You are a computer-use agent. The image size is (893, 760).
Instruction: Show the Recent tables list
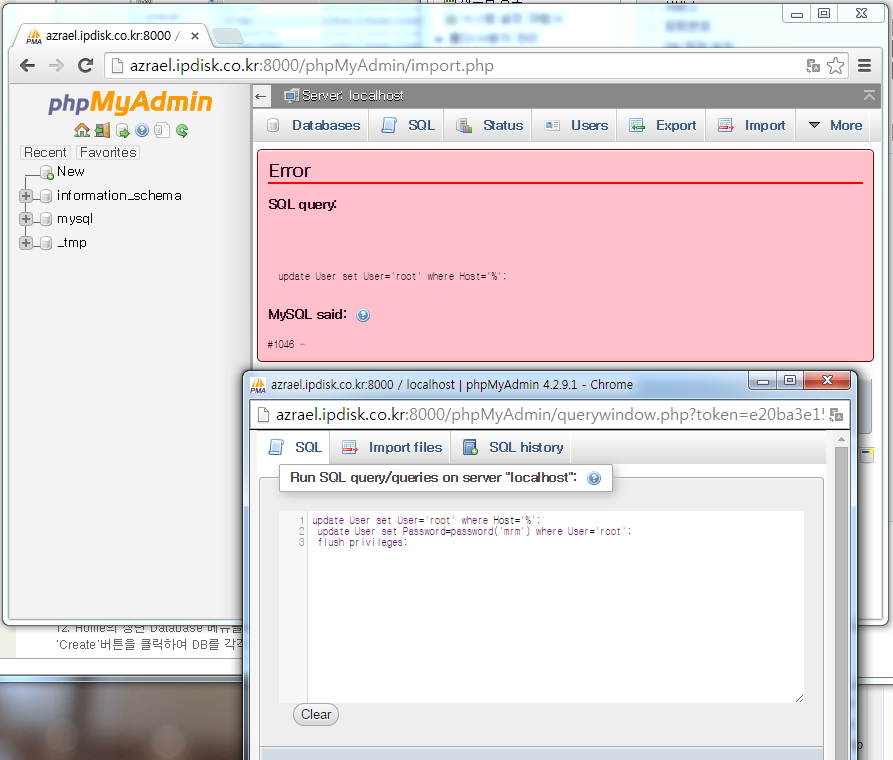(x=46, y=153)
